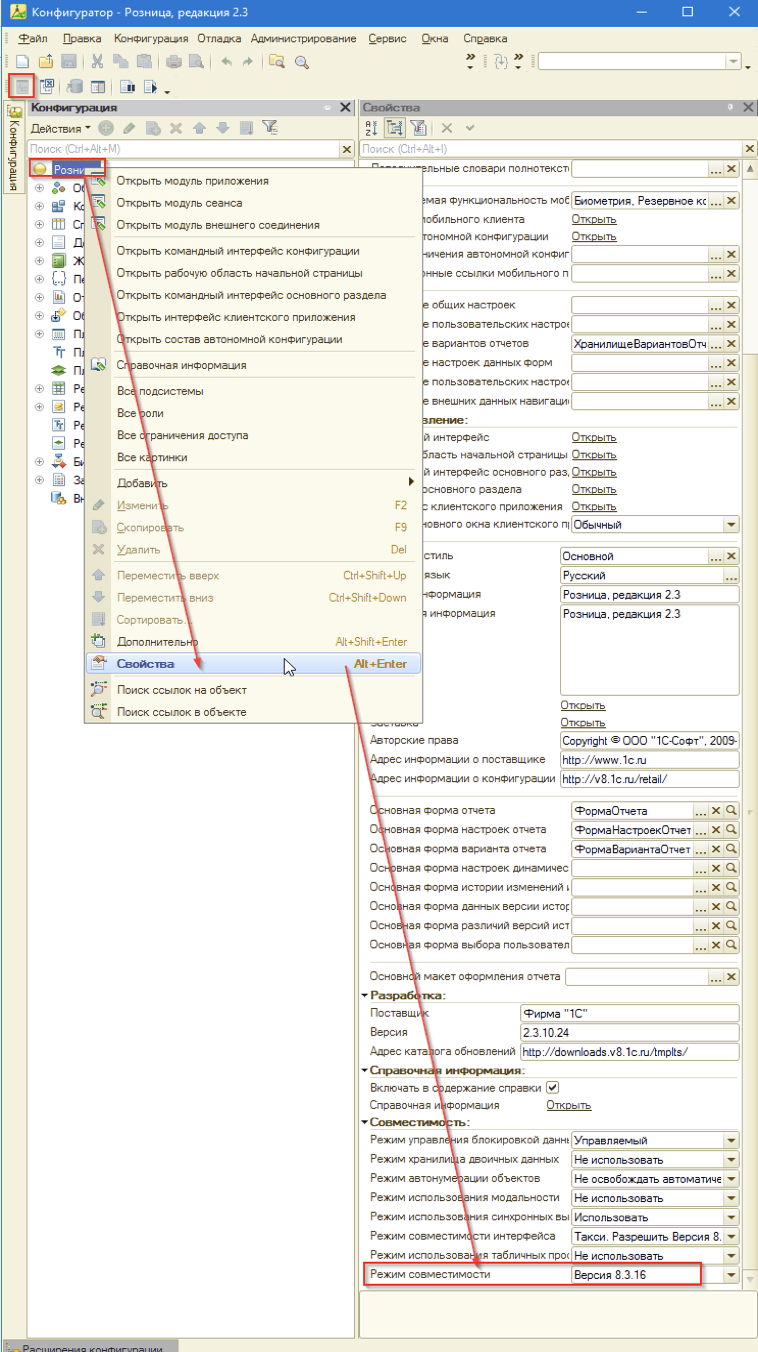Select Свойства in the context menu
This screenshot has height=1352, width=758.
tap(254, 664)
